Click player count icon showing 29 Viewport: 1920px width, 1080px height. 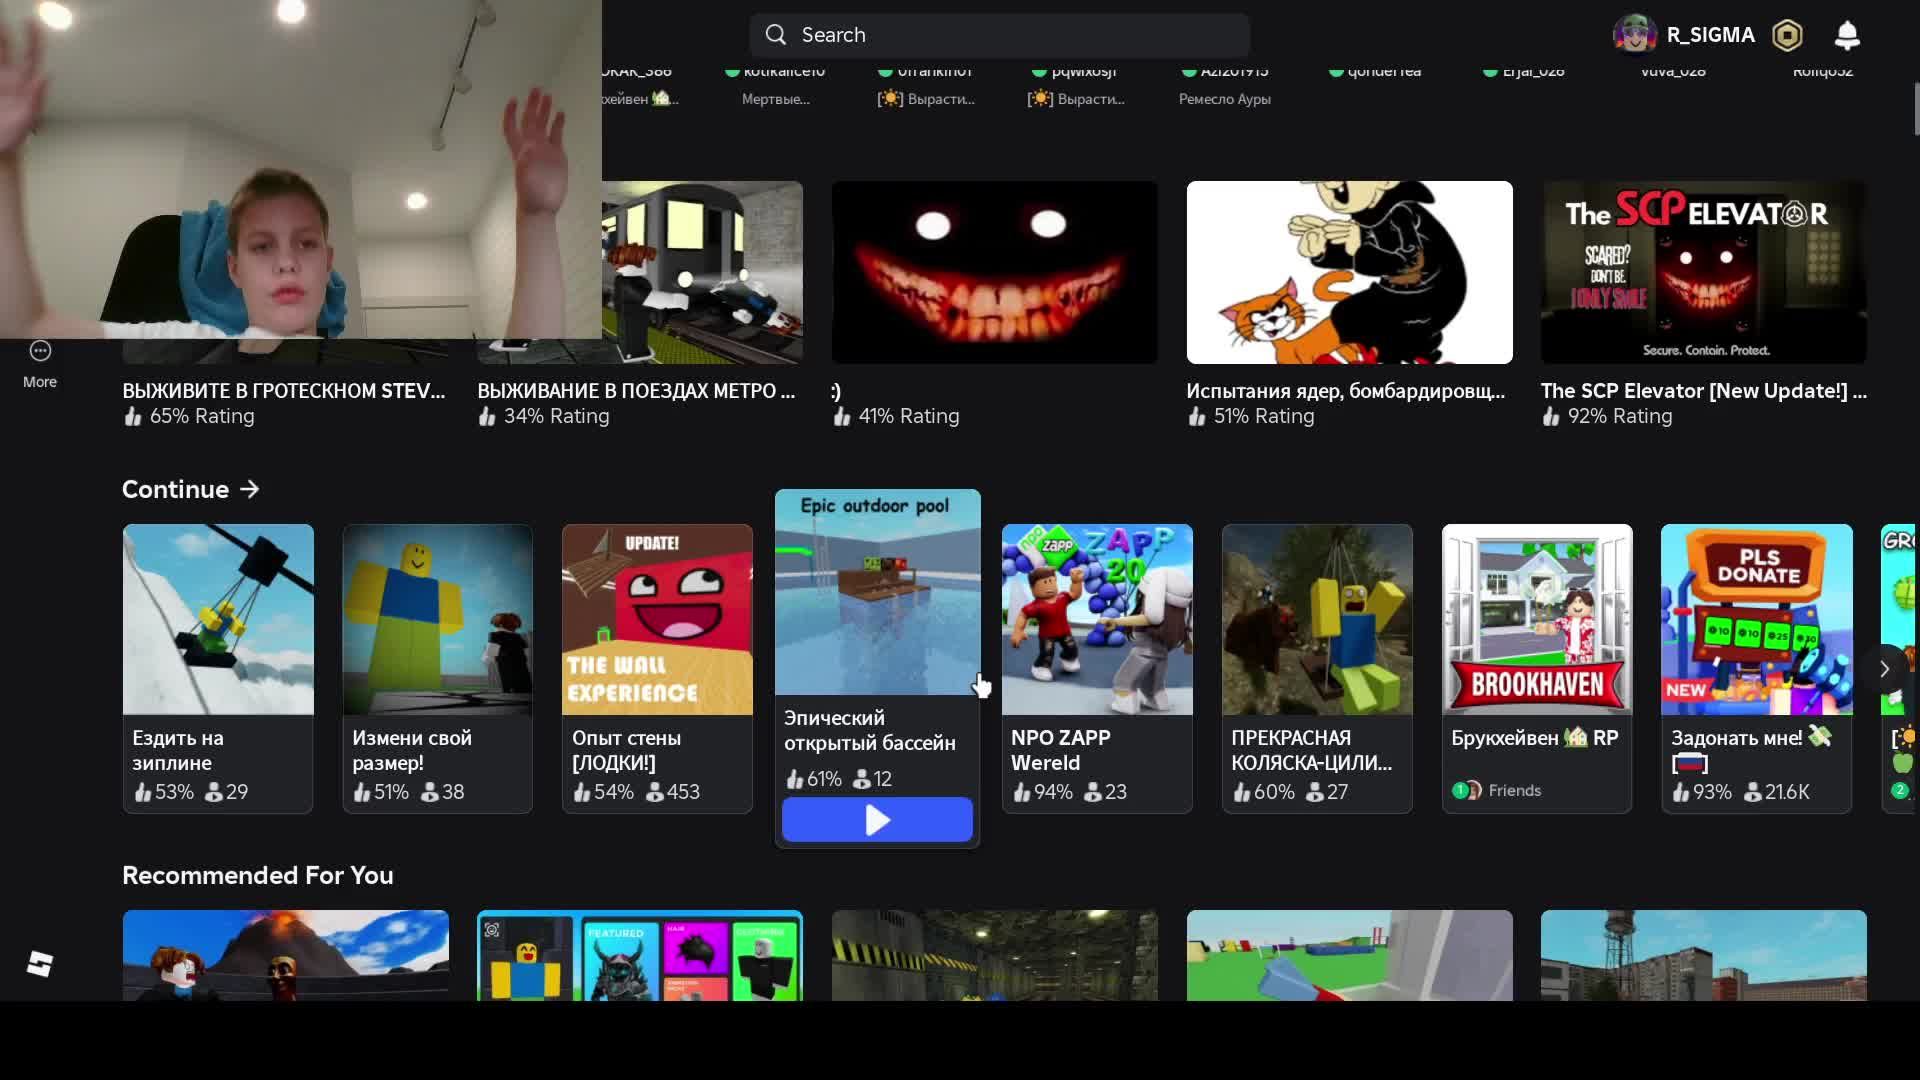point(213,792)
